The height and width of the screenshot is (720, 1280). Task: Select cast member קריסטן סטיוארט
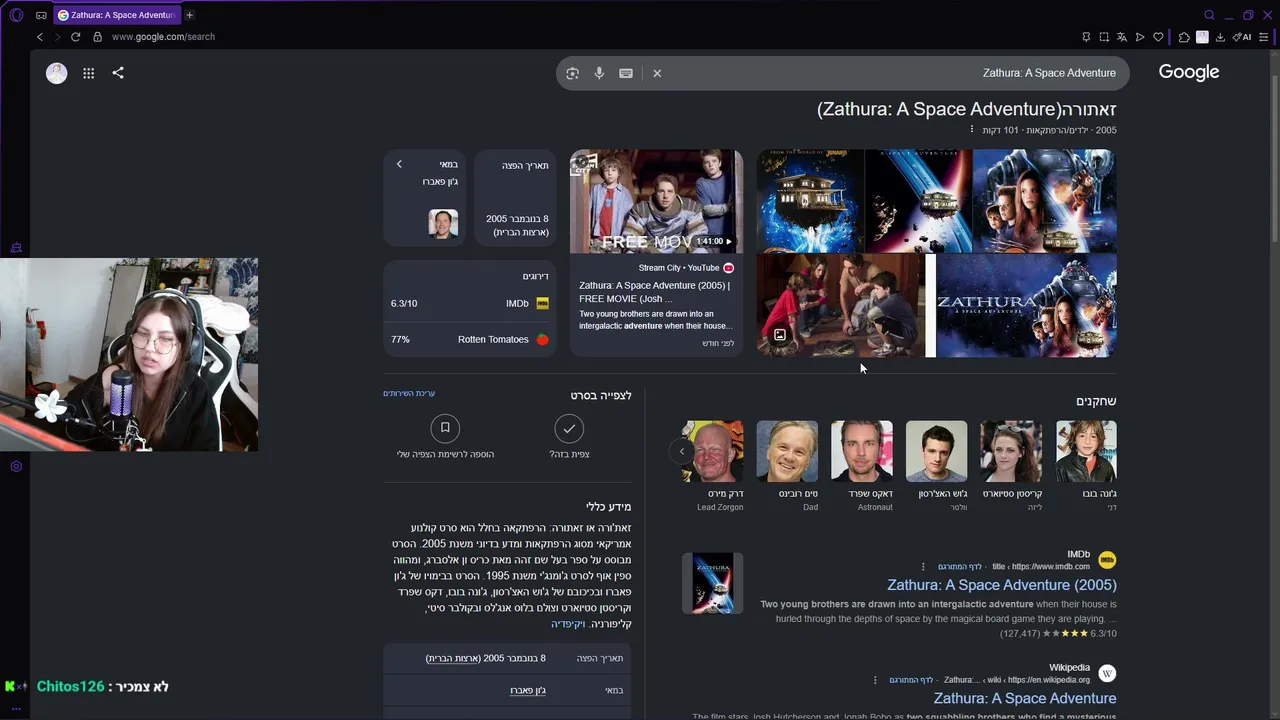click(x=1011, y=466)
